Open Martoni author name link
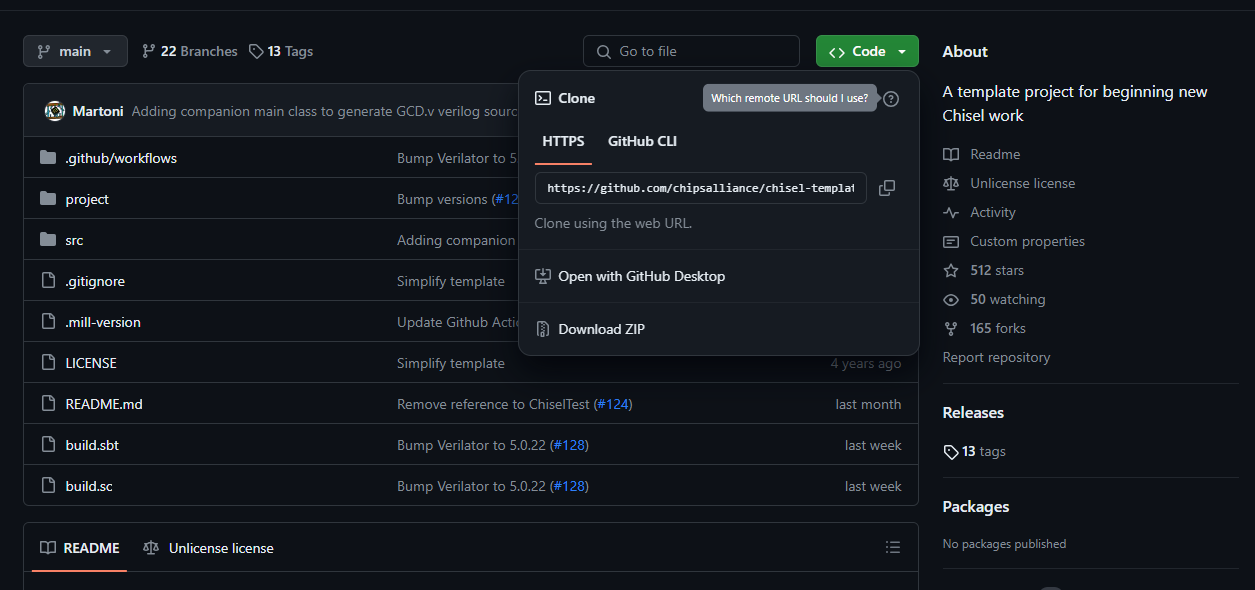The width and height of the screenshot is (1255, 590). (98, 111)
